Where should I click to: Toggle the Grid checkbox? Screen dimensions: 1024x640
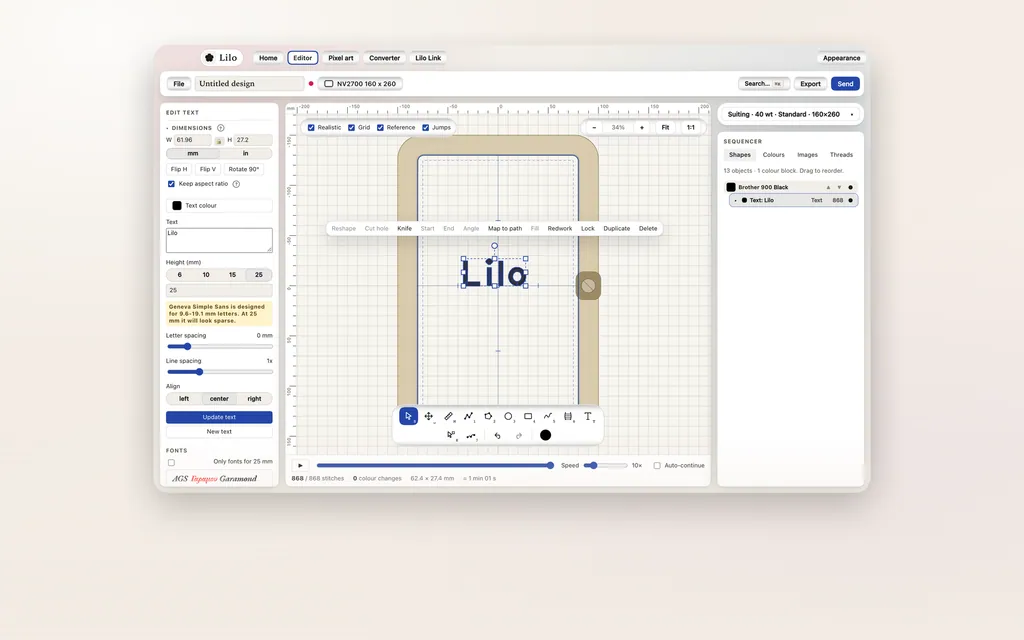click(x=351, y=127)
